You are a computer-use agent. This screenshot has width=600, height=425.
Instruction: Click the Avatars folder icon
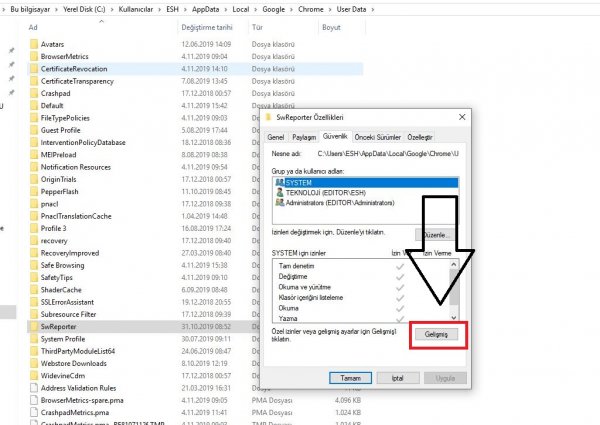pyautogui.click(x=33, y=45)
